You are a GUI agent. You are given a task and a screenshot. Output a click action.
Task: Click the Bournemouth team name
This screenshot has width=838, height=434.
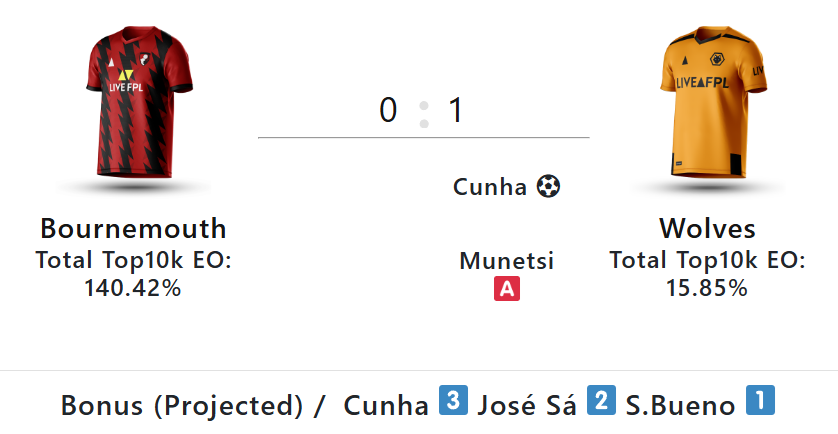point(133,228)
